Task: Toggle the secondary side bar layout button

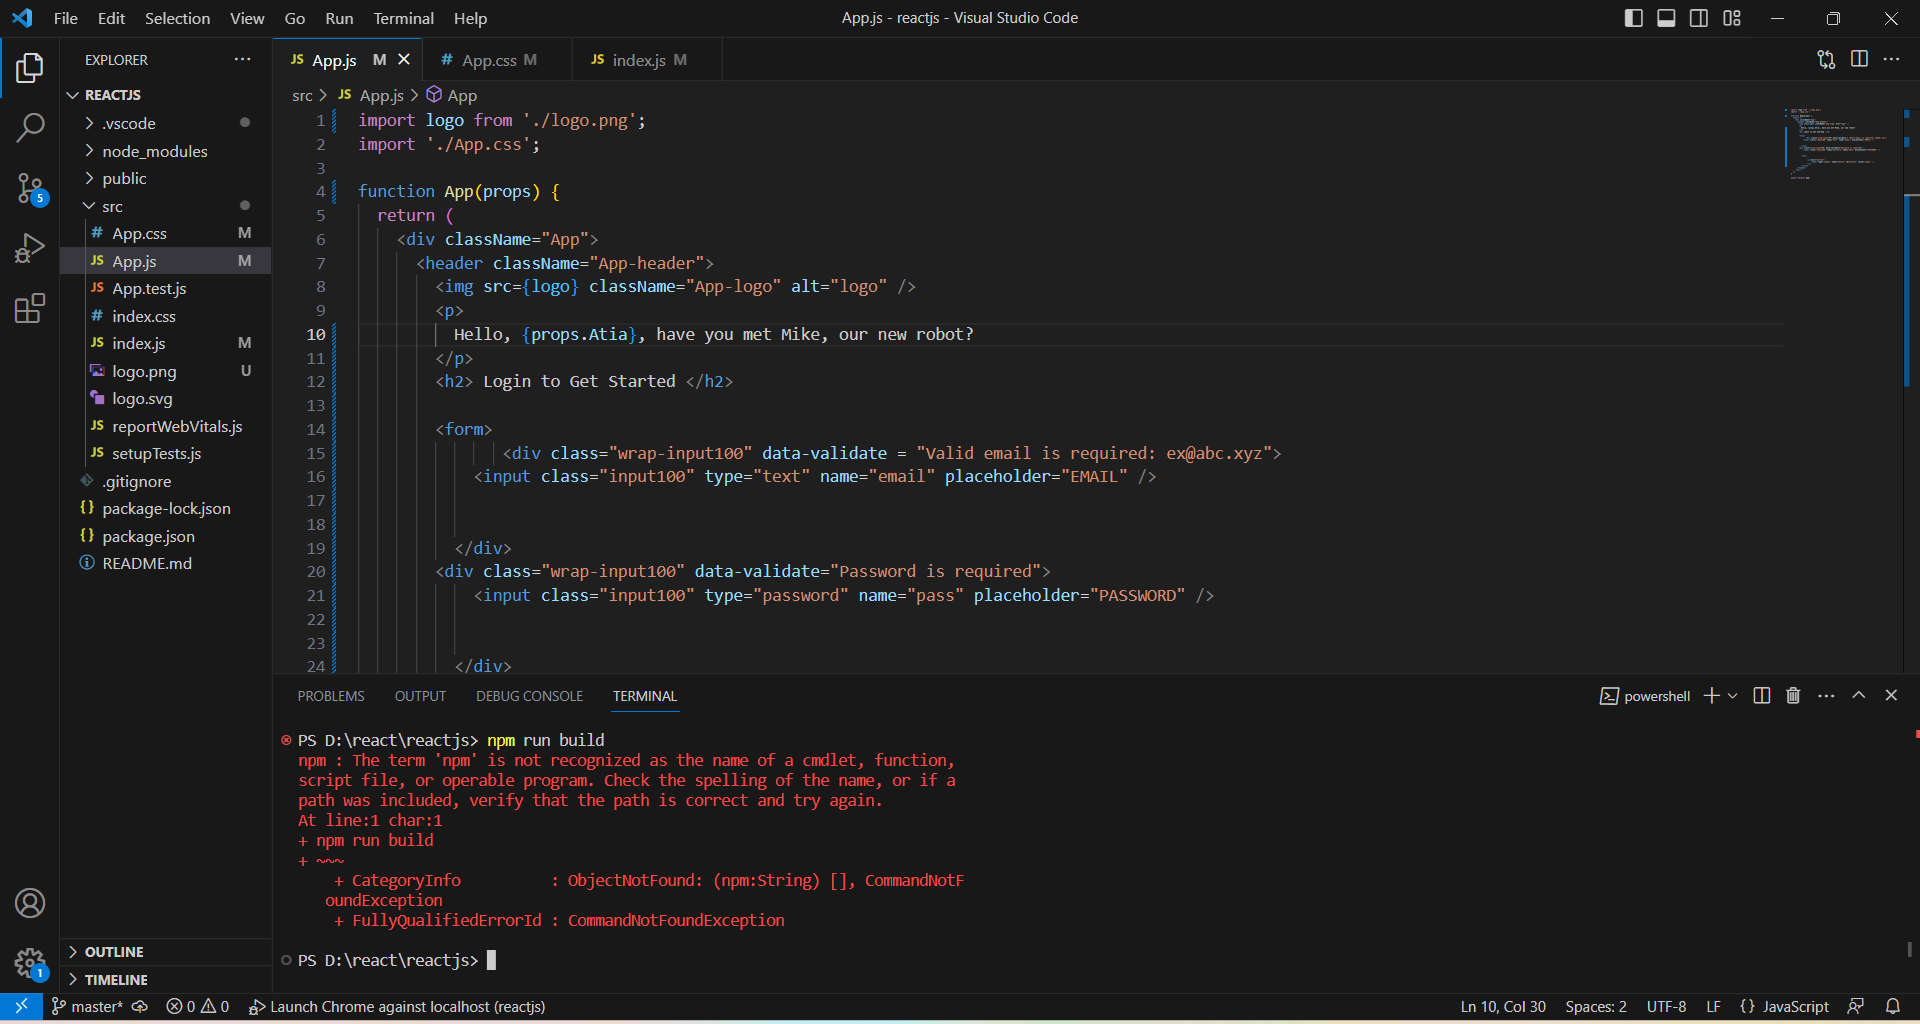Action: 1699,18
